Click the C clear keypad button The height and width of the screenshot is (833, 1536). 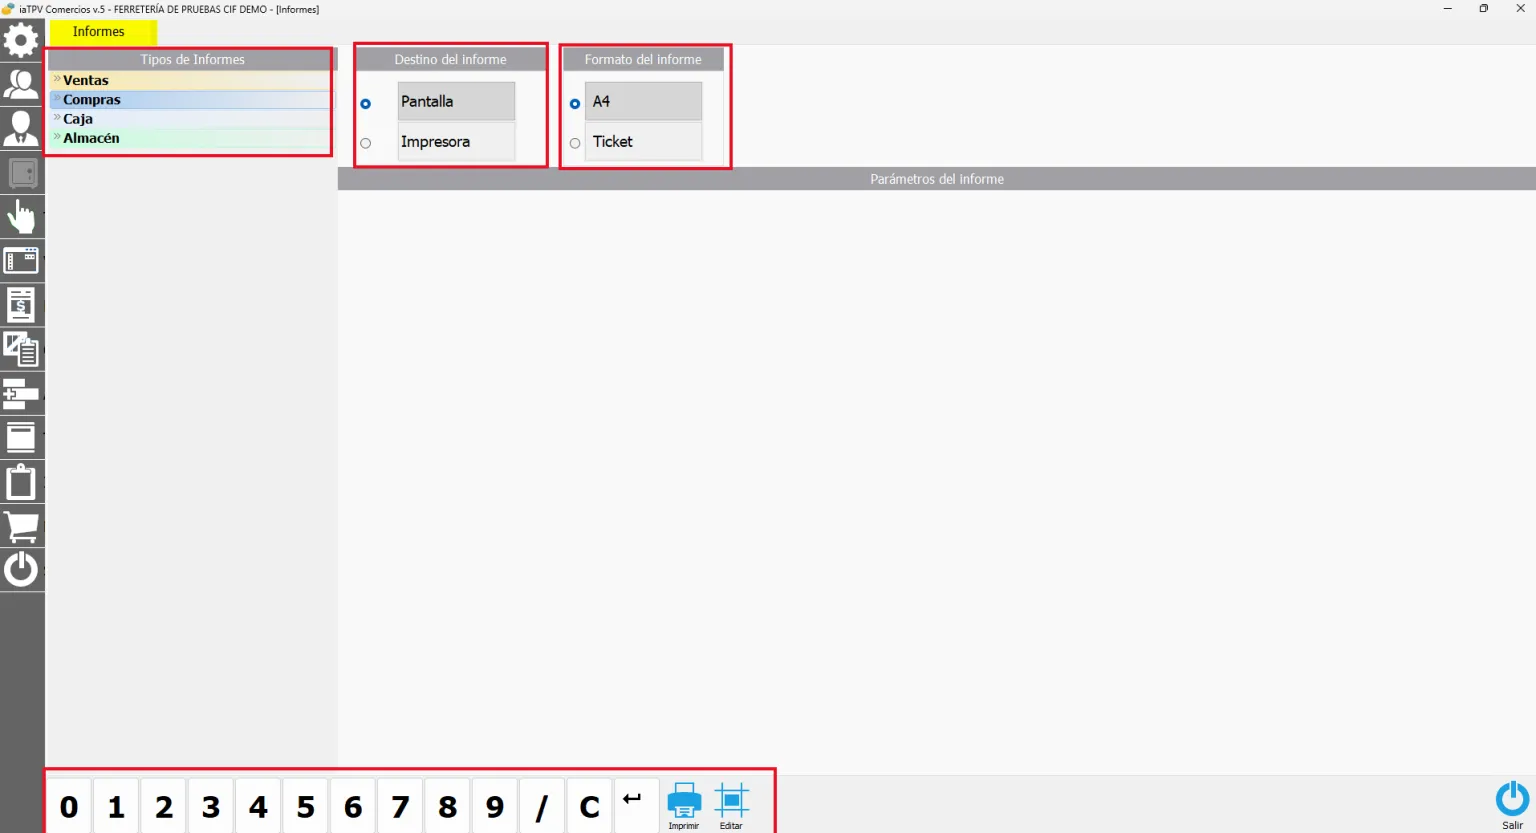(590, 806)
